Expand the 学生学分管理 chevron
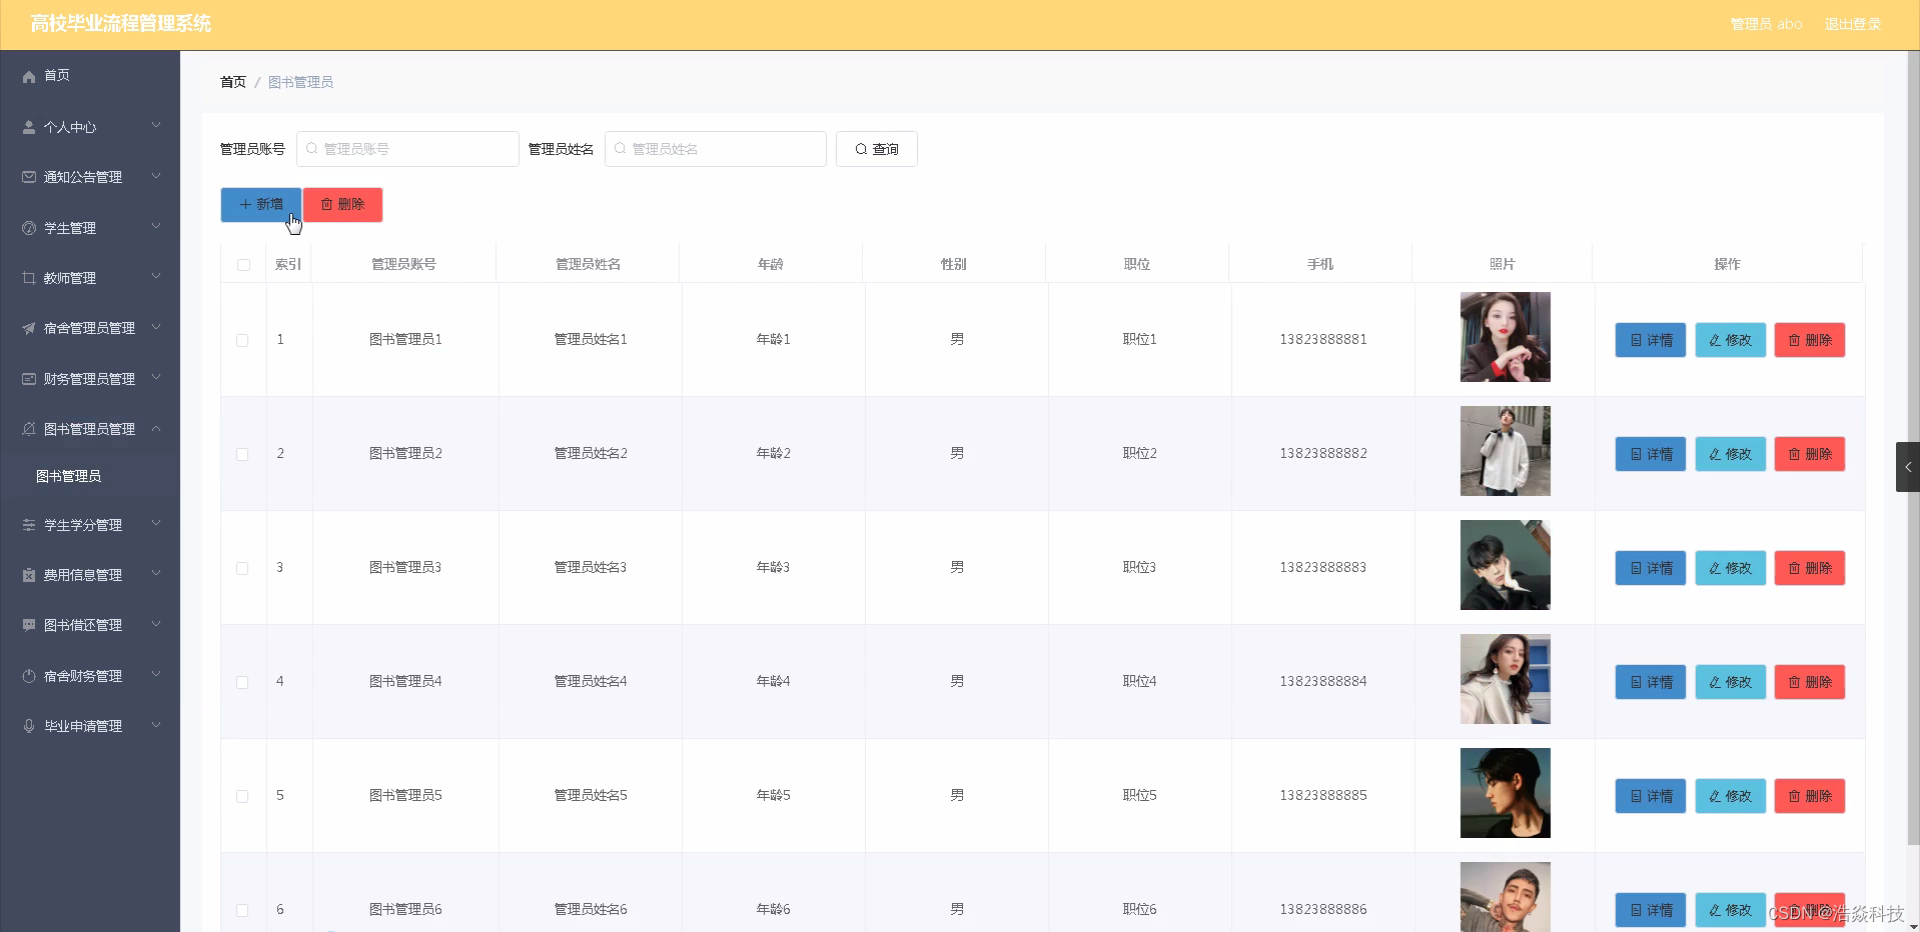 click(x=156, y=524)
